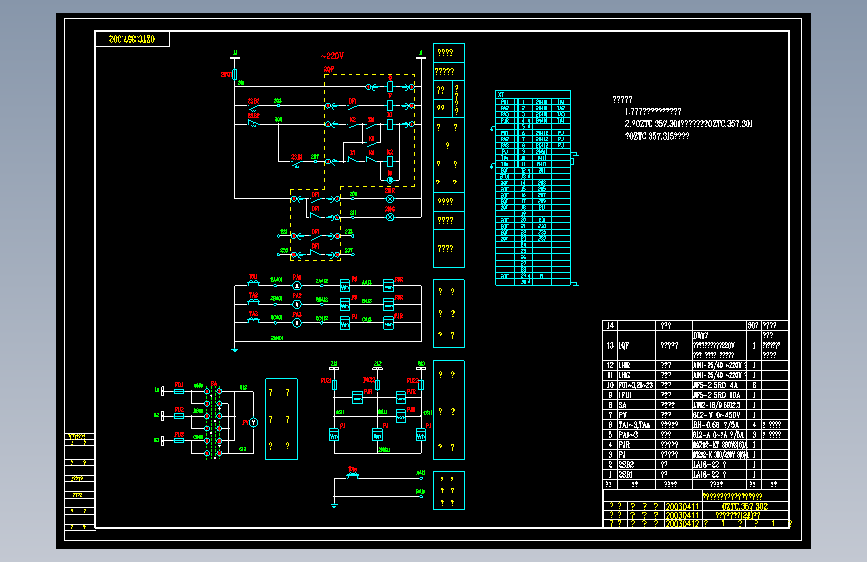
Task: Select the 2QF label above dashed box
Action: coord(329,69)
